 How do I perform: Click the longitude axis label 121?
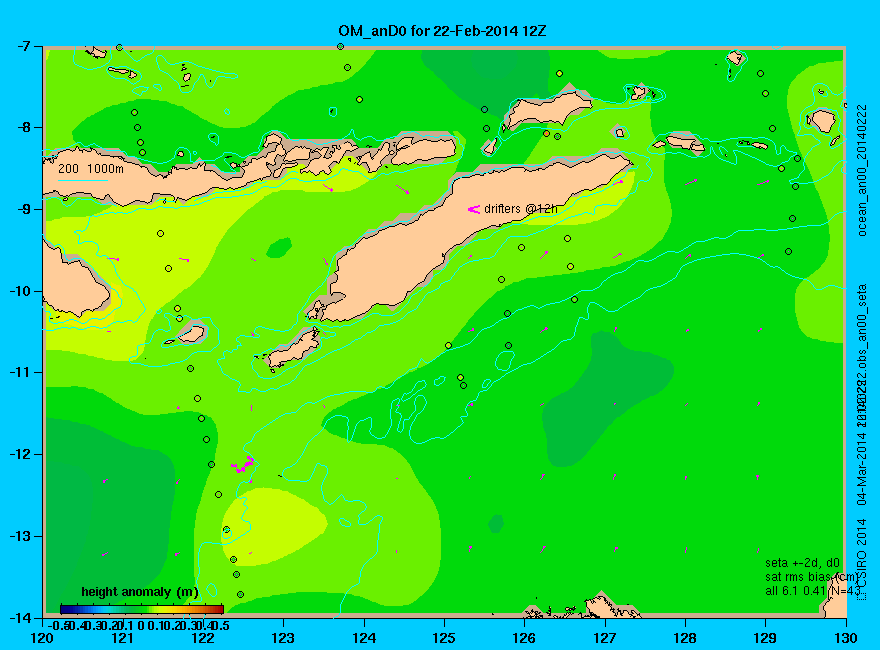point(122,638)
